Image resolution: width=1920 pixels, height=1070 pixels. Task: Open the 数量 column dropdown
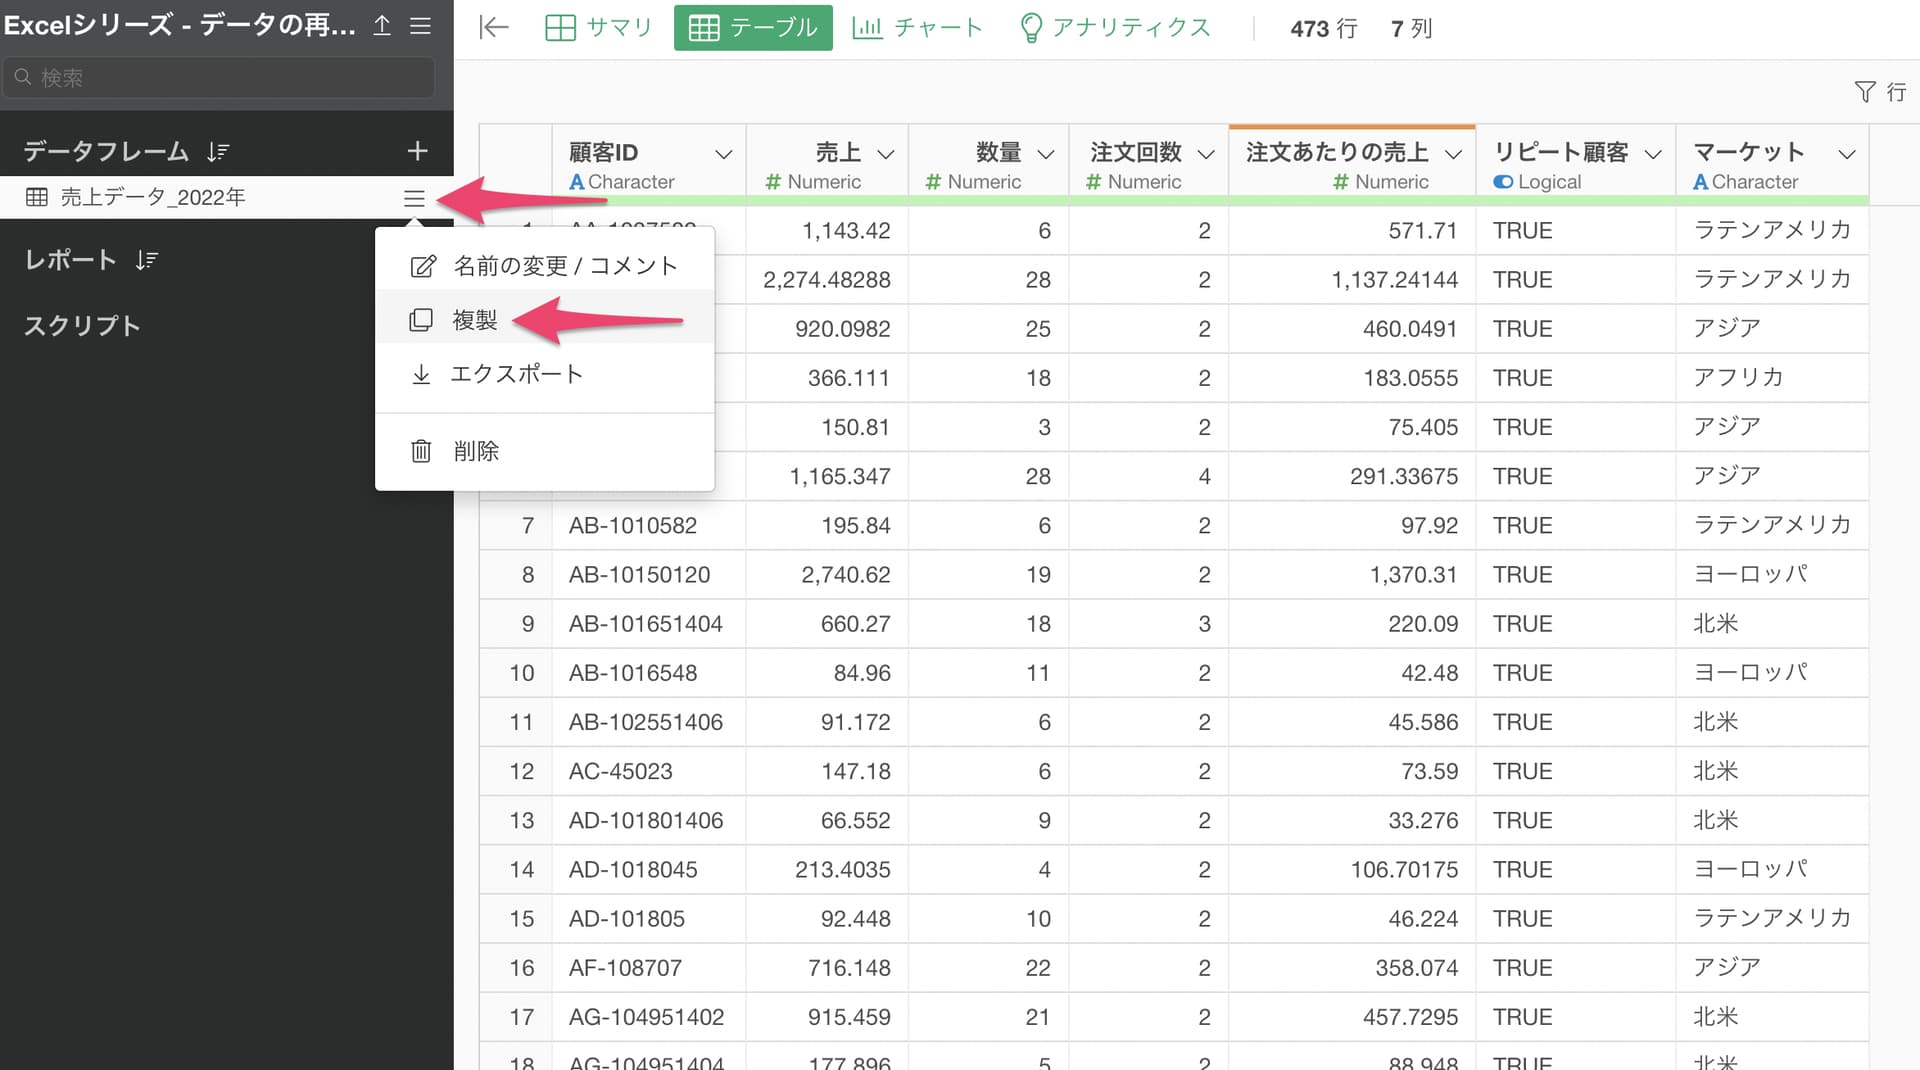click(1046, 154)
